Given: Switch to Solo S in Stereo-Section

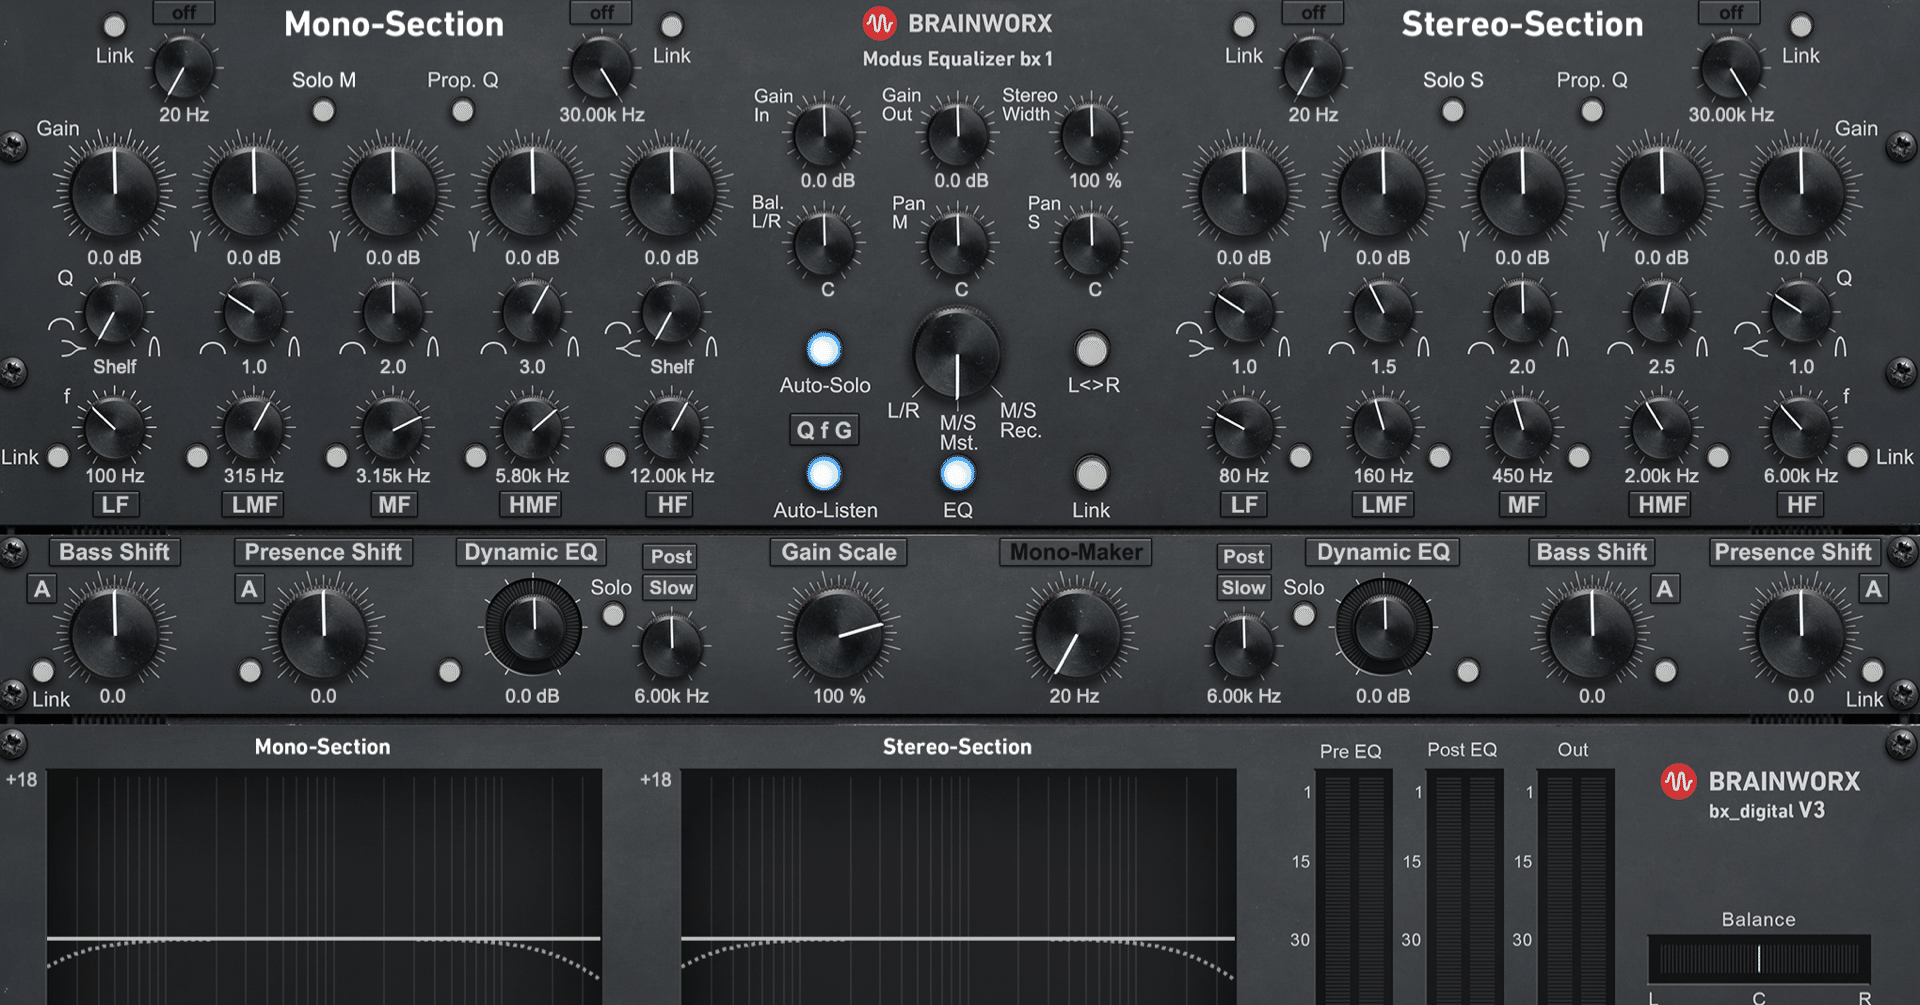Looking at the screenshot, I should [x=1452, y=112].
